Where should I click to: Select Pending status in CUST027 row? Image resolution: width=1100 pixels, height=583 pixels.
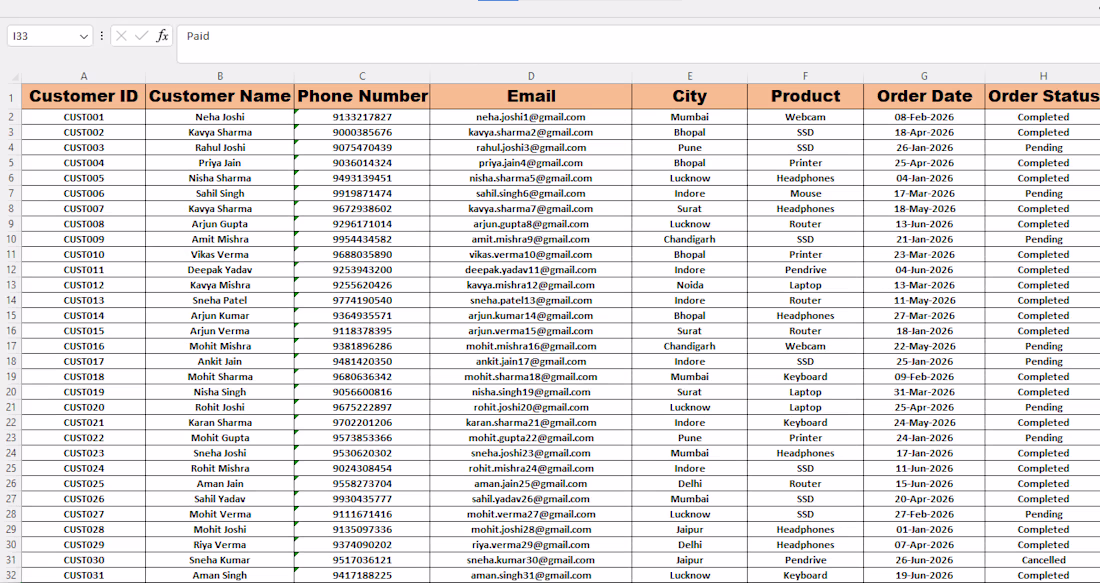coord(1042,514)
